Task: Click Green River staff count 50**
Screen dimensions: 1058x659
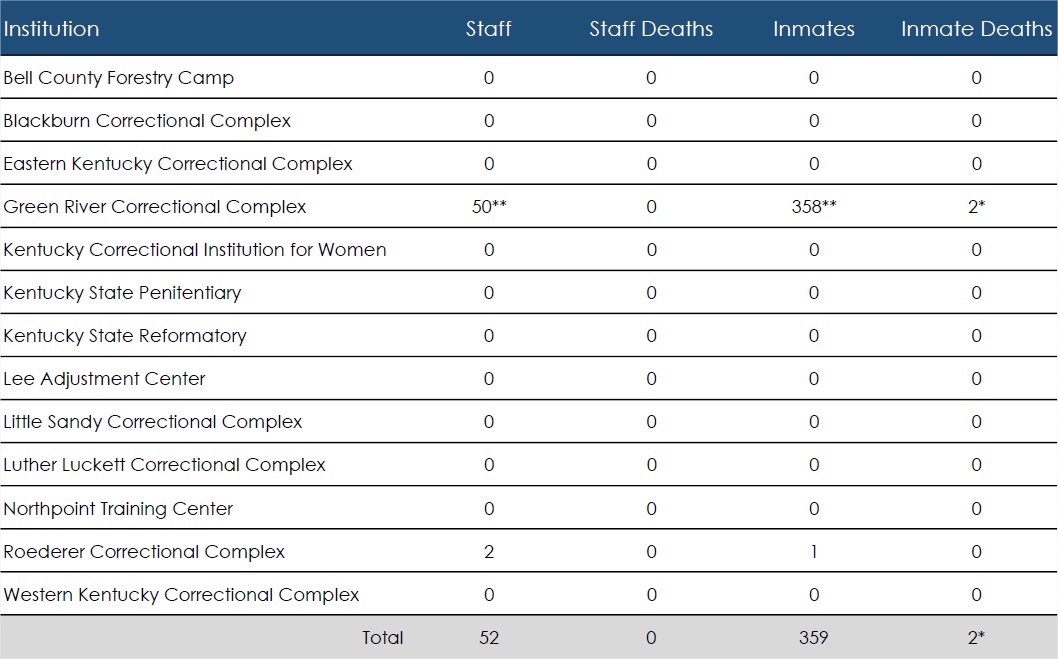Action: click(x=489, y=207)
